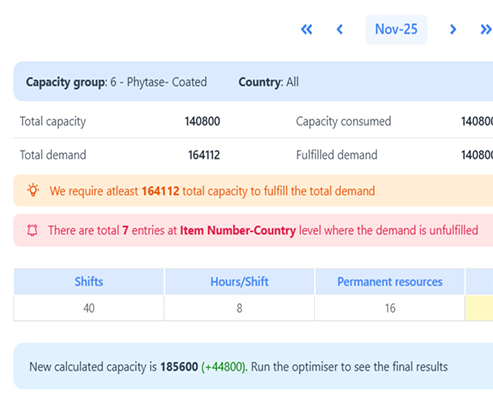This screenshot has height=401, width=493.
Task: Jump to last month with double-right arrows
Action: 486,29
